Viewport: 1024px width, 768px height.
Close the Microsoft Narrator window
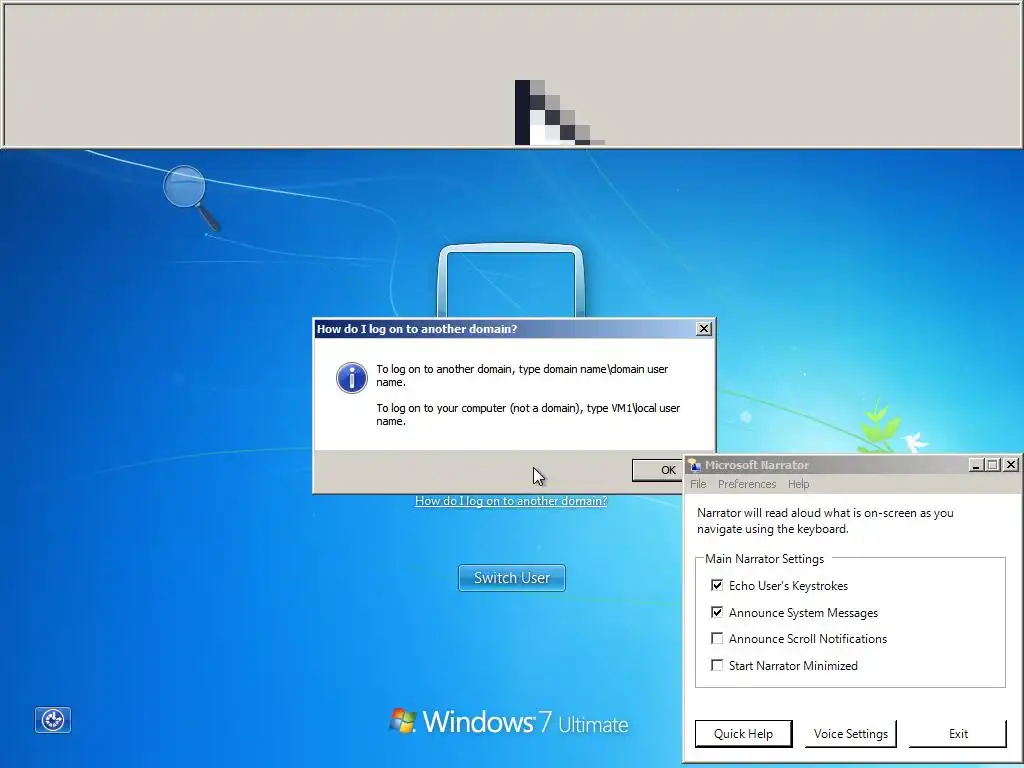pos(1010,465)
